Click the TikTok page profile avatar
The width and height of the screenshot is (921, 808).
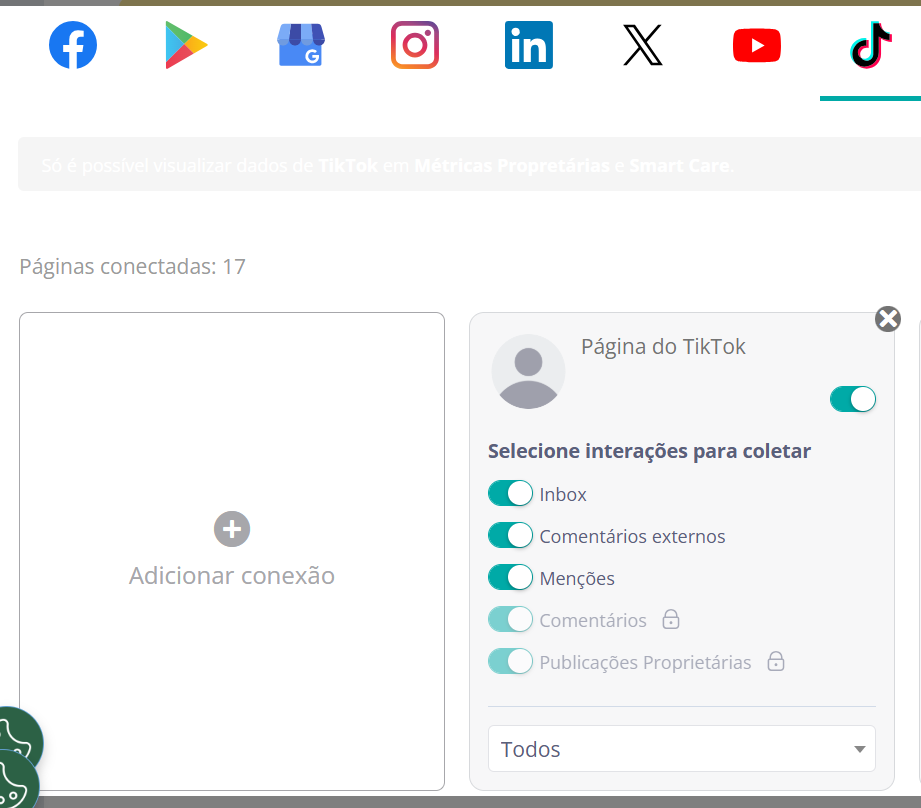(528, 371)
